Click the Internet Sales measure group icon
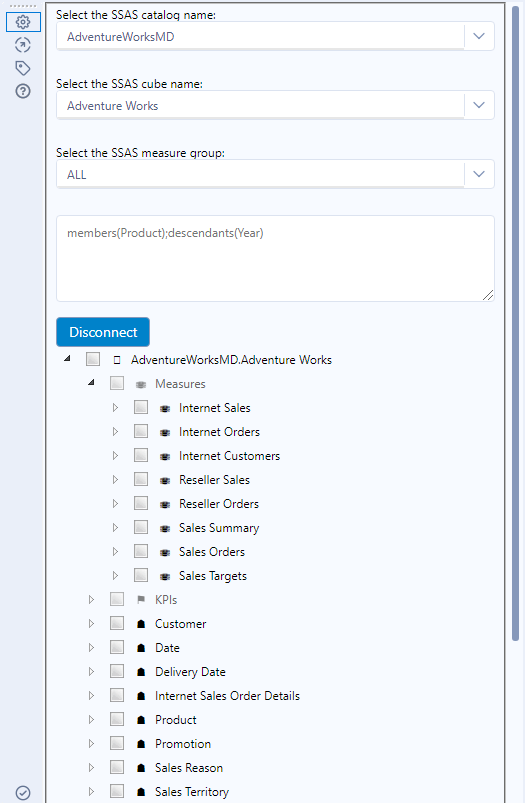Screen dimensions: 525x803 click(165, 408)
